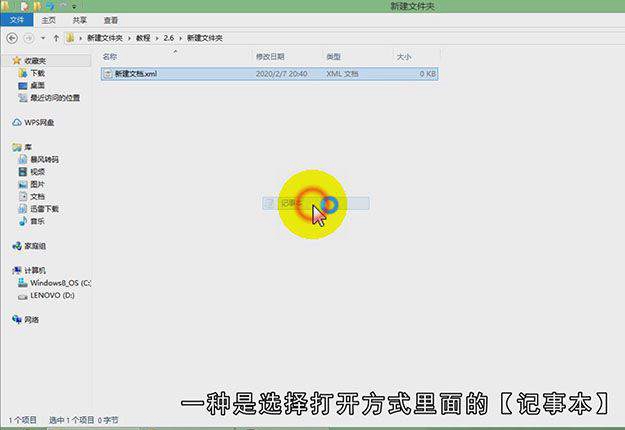Click the 图片 library icon

coord(23,184)
